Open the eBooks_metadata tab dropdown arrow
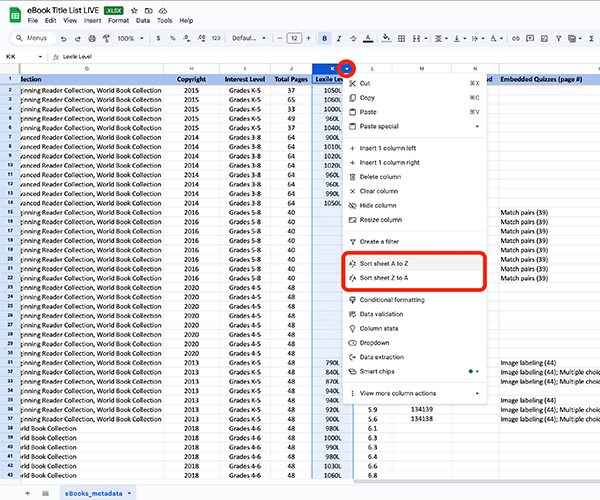 (x=129, y=493)
